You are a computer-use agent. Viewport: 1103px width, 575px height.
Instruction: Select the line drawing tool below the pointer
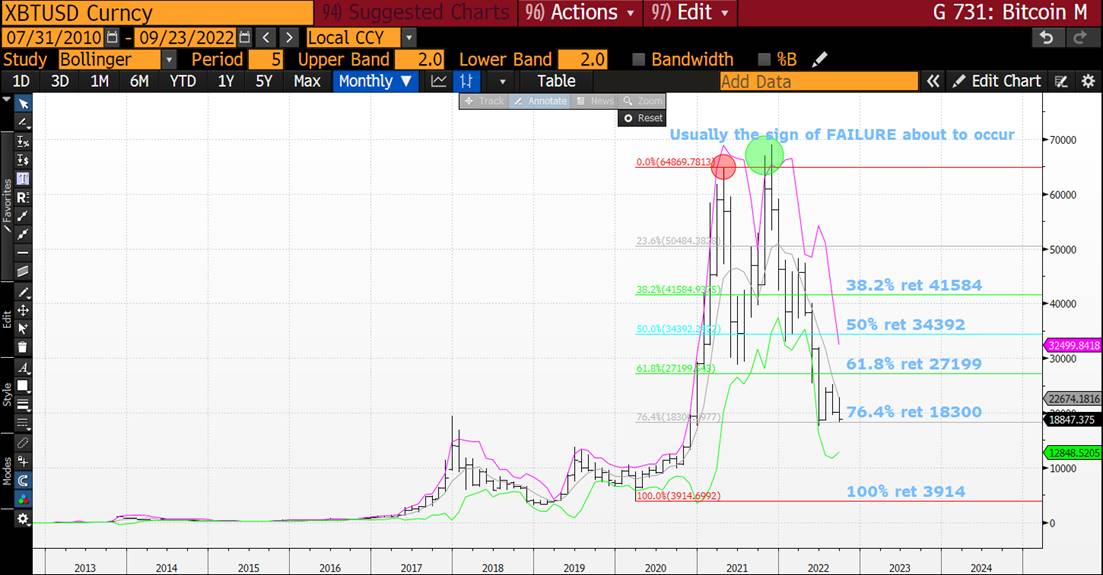tap(23, 122)
